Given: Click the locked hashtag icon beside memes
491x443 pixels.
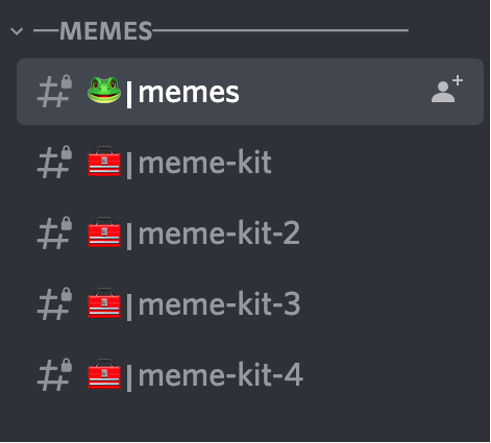Looking at the screenshot, I should tap(54, 91).
